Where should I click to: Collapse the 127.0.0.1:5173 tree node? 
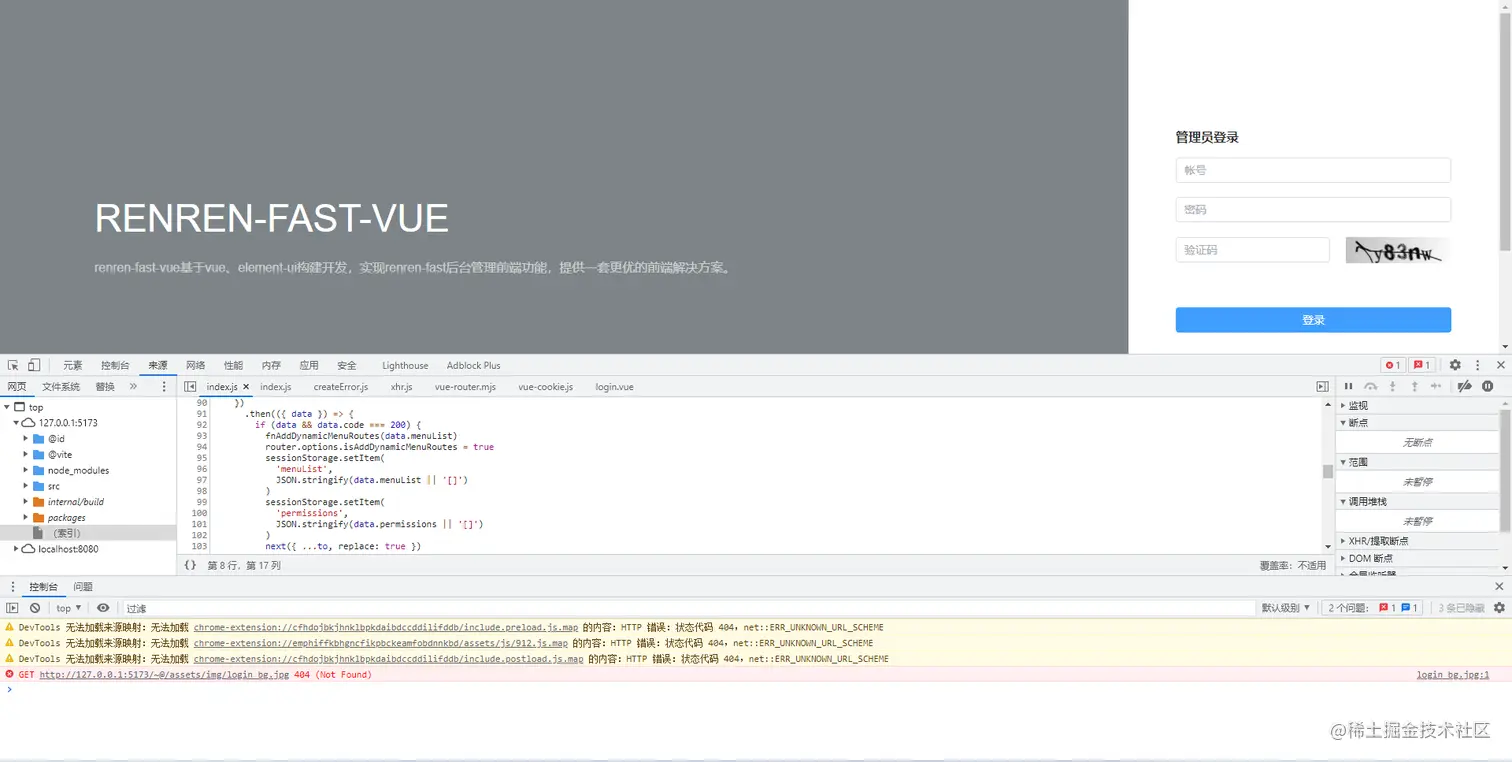16,423
